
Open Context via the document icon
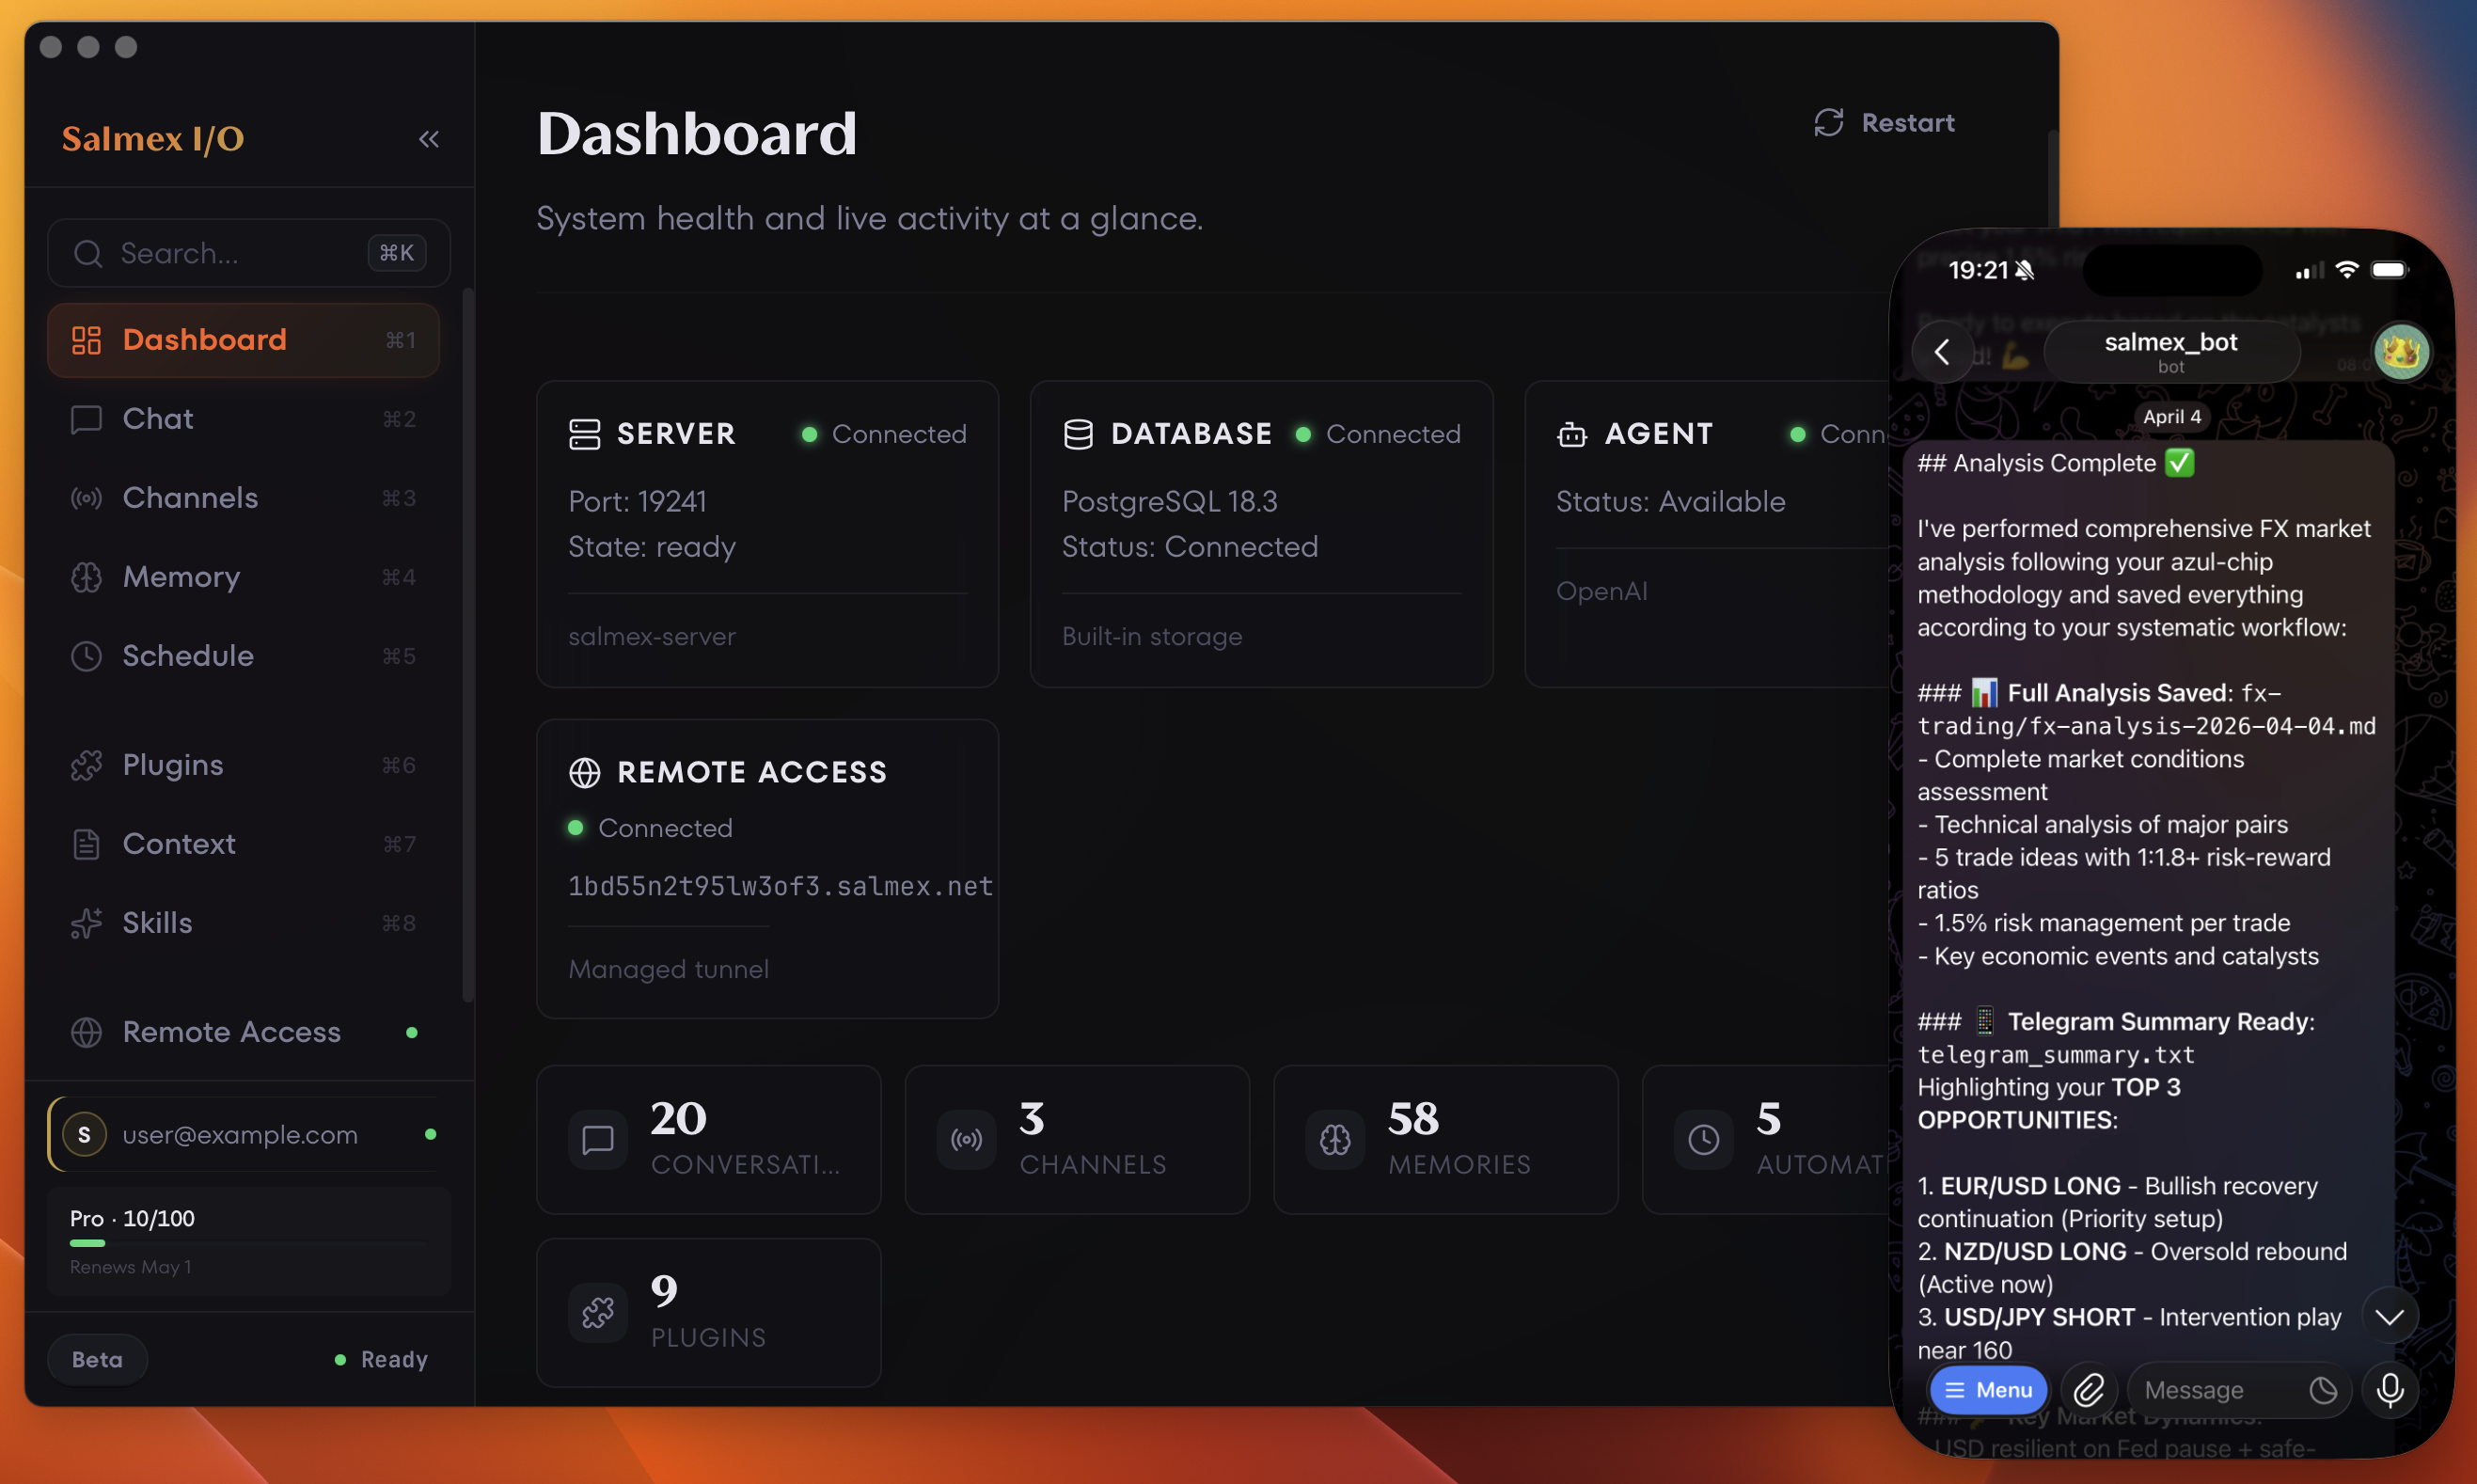(x=86, y=844)
